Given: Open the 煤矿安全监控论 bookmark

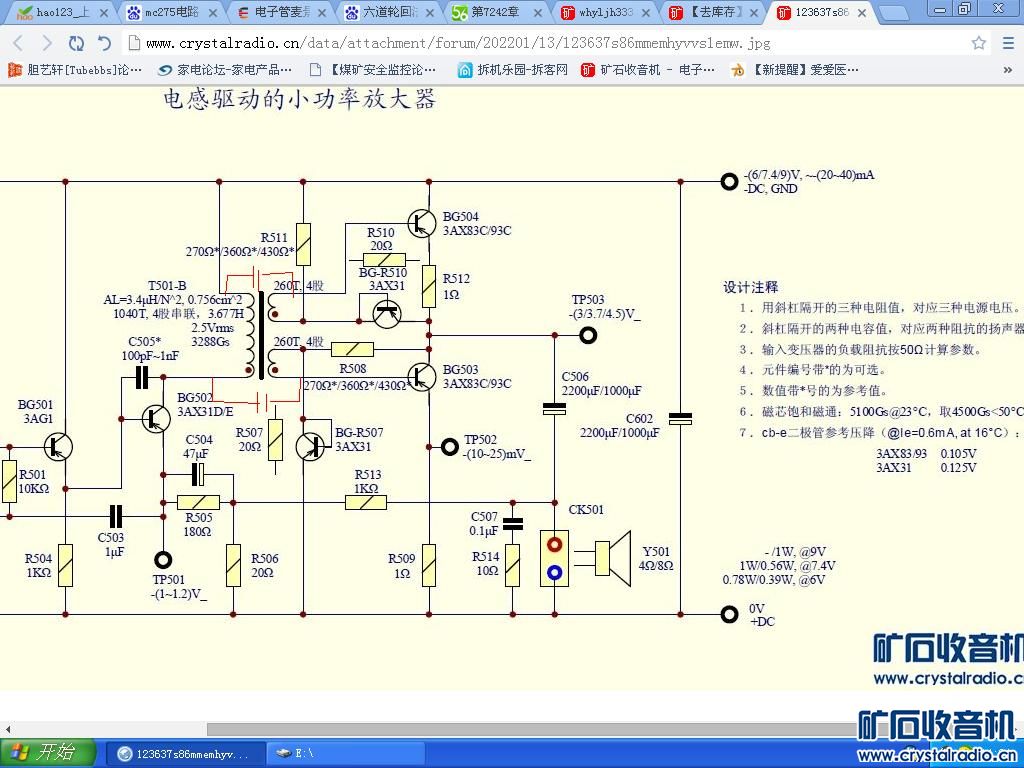Looking at the screenshot, I should [x=372, y=70].
